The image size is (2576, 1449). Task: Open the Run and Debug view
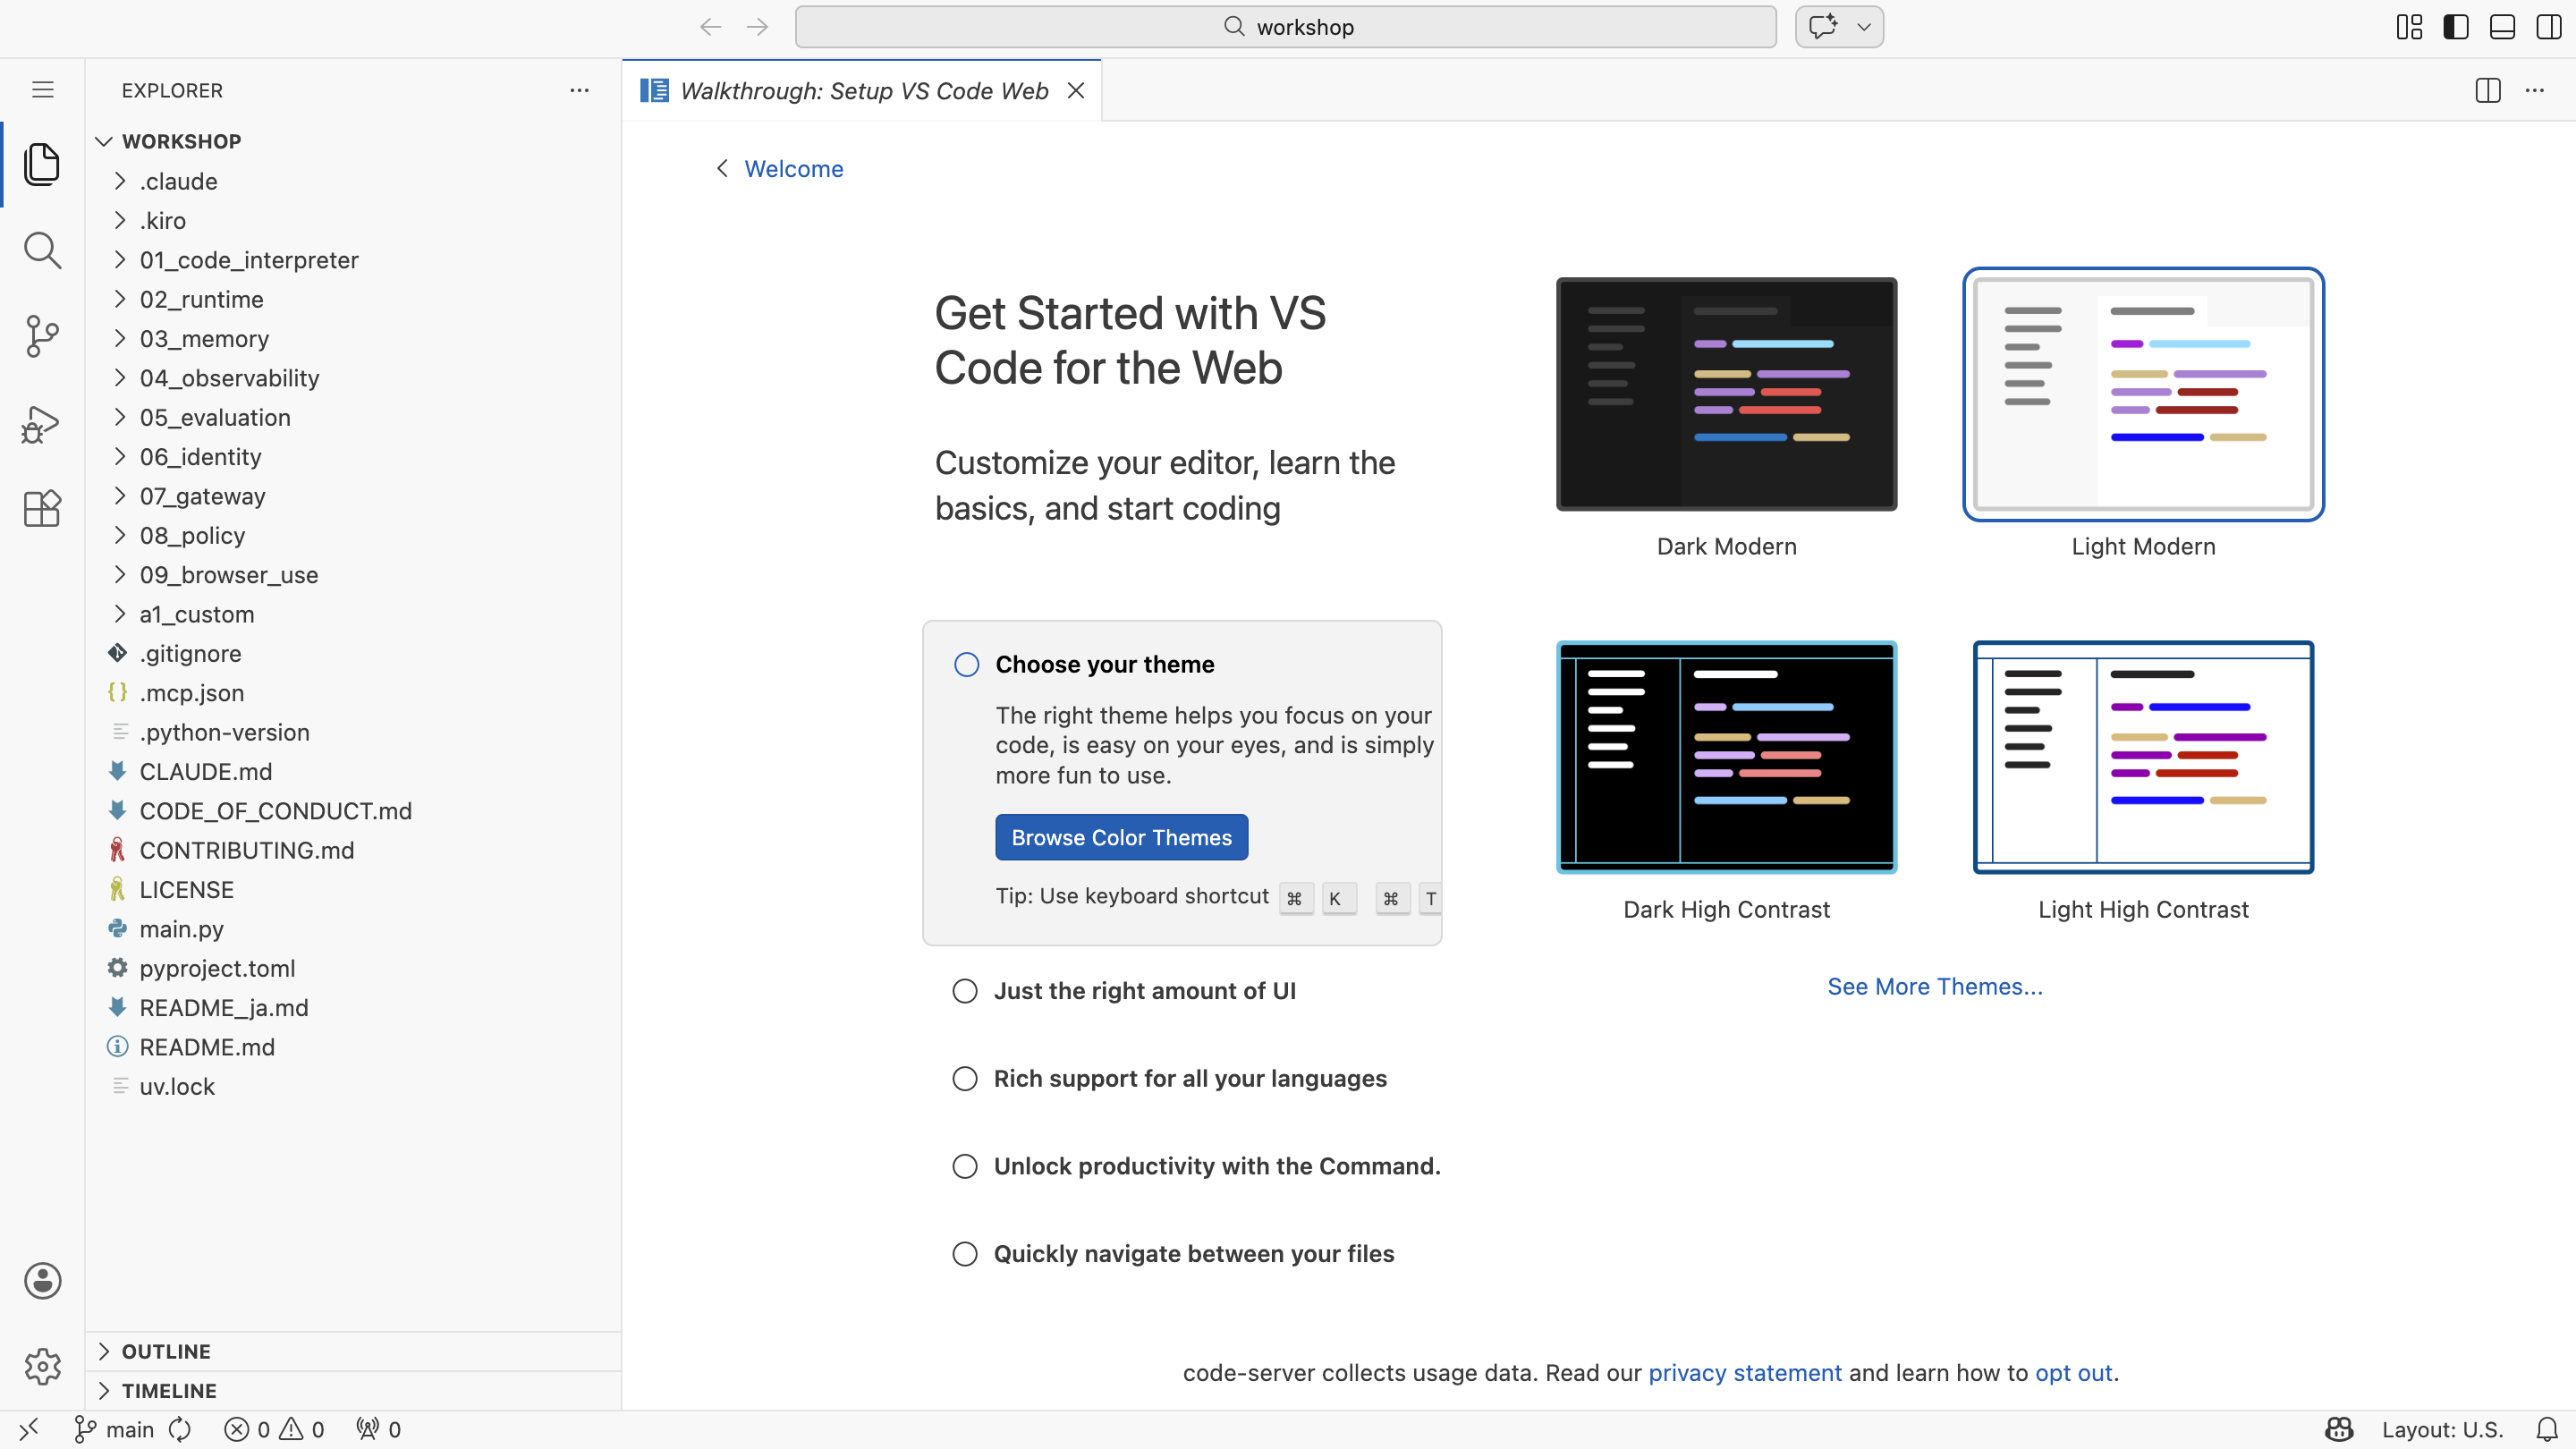(42, 423)
